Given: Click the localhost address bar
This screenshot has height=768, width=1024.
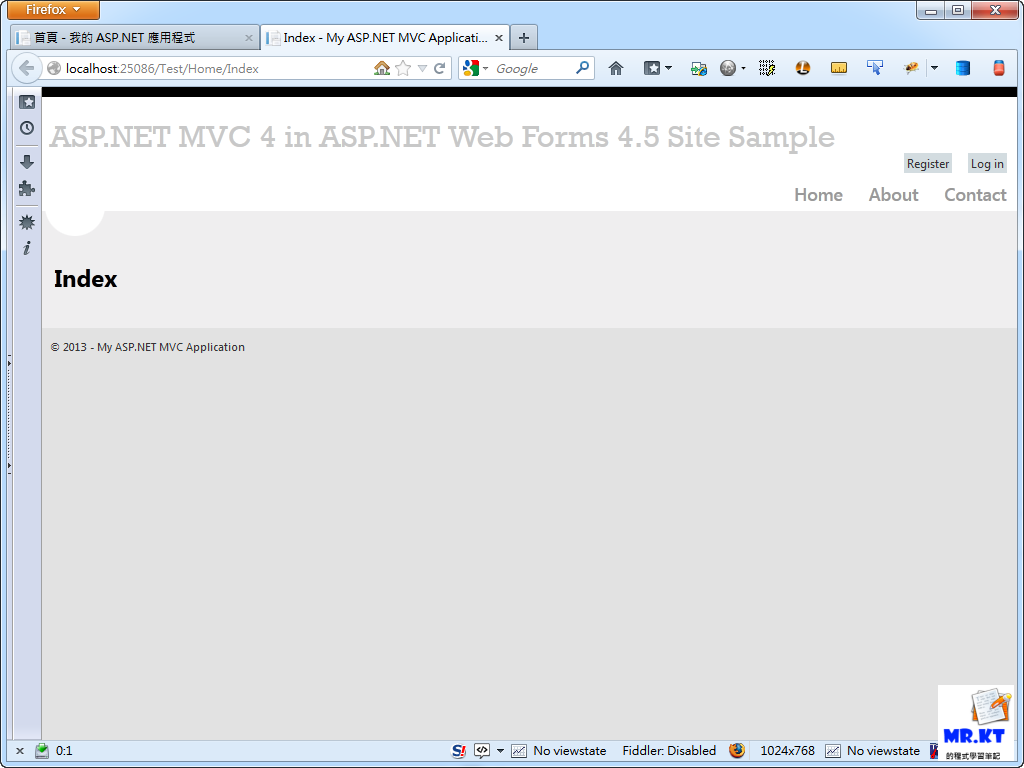Looking at the screenshot, I should pos(216,69).
